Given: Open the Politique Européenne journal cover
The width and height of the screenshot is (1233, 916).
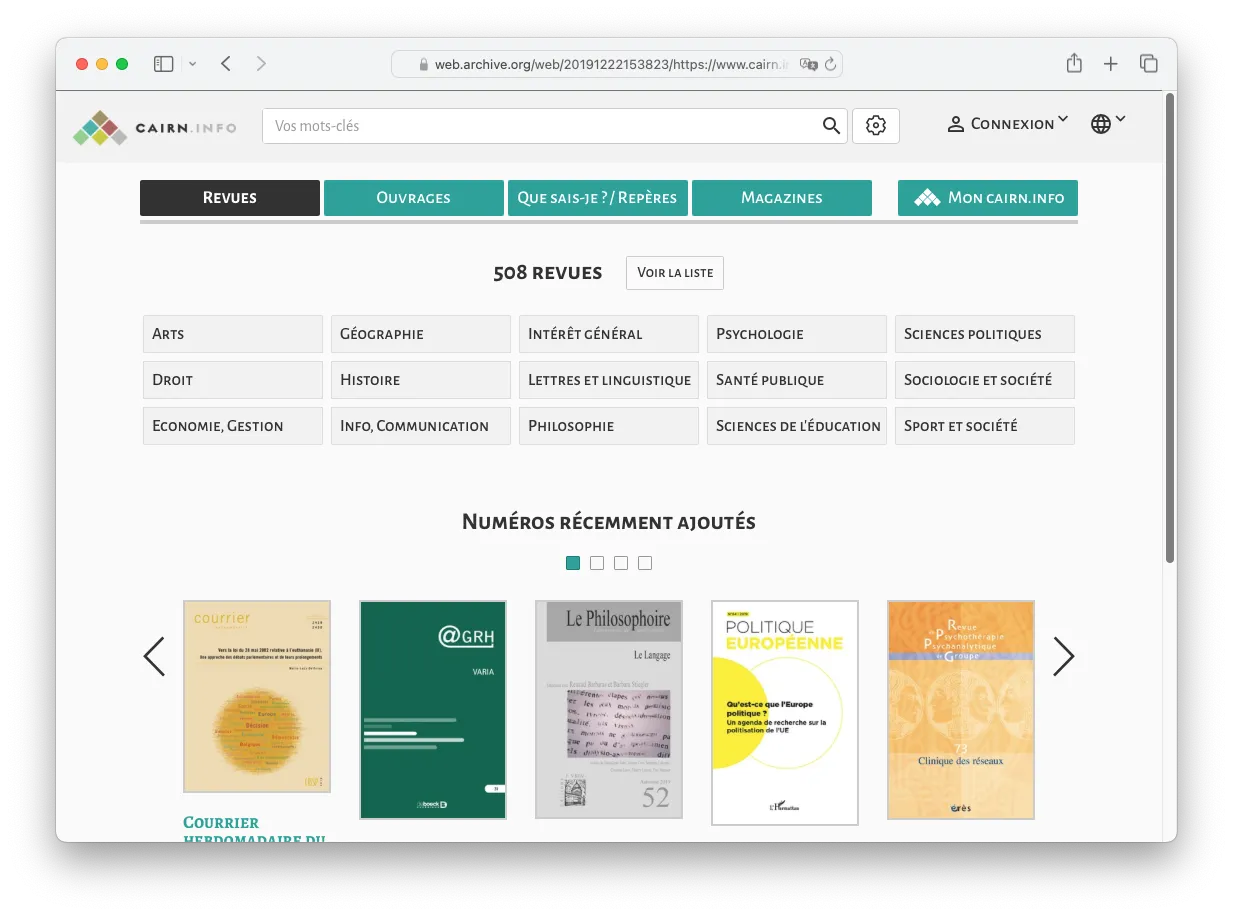Looking at the screenshot, I should click(x=784, y=712).
